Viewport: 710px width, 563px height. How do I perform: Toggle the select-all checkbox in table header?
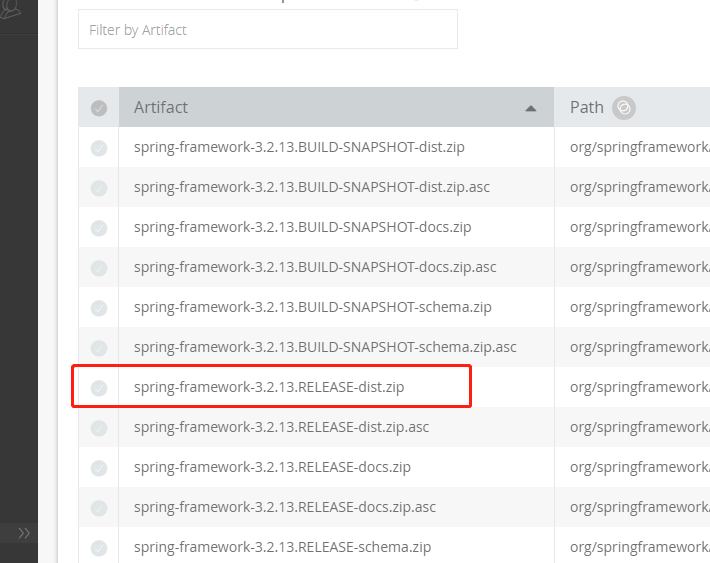point(99,108)
